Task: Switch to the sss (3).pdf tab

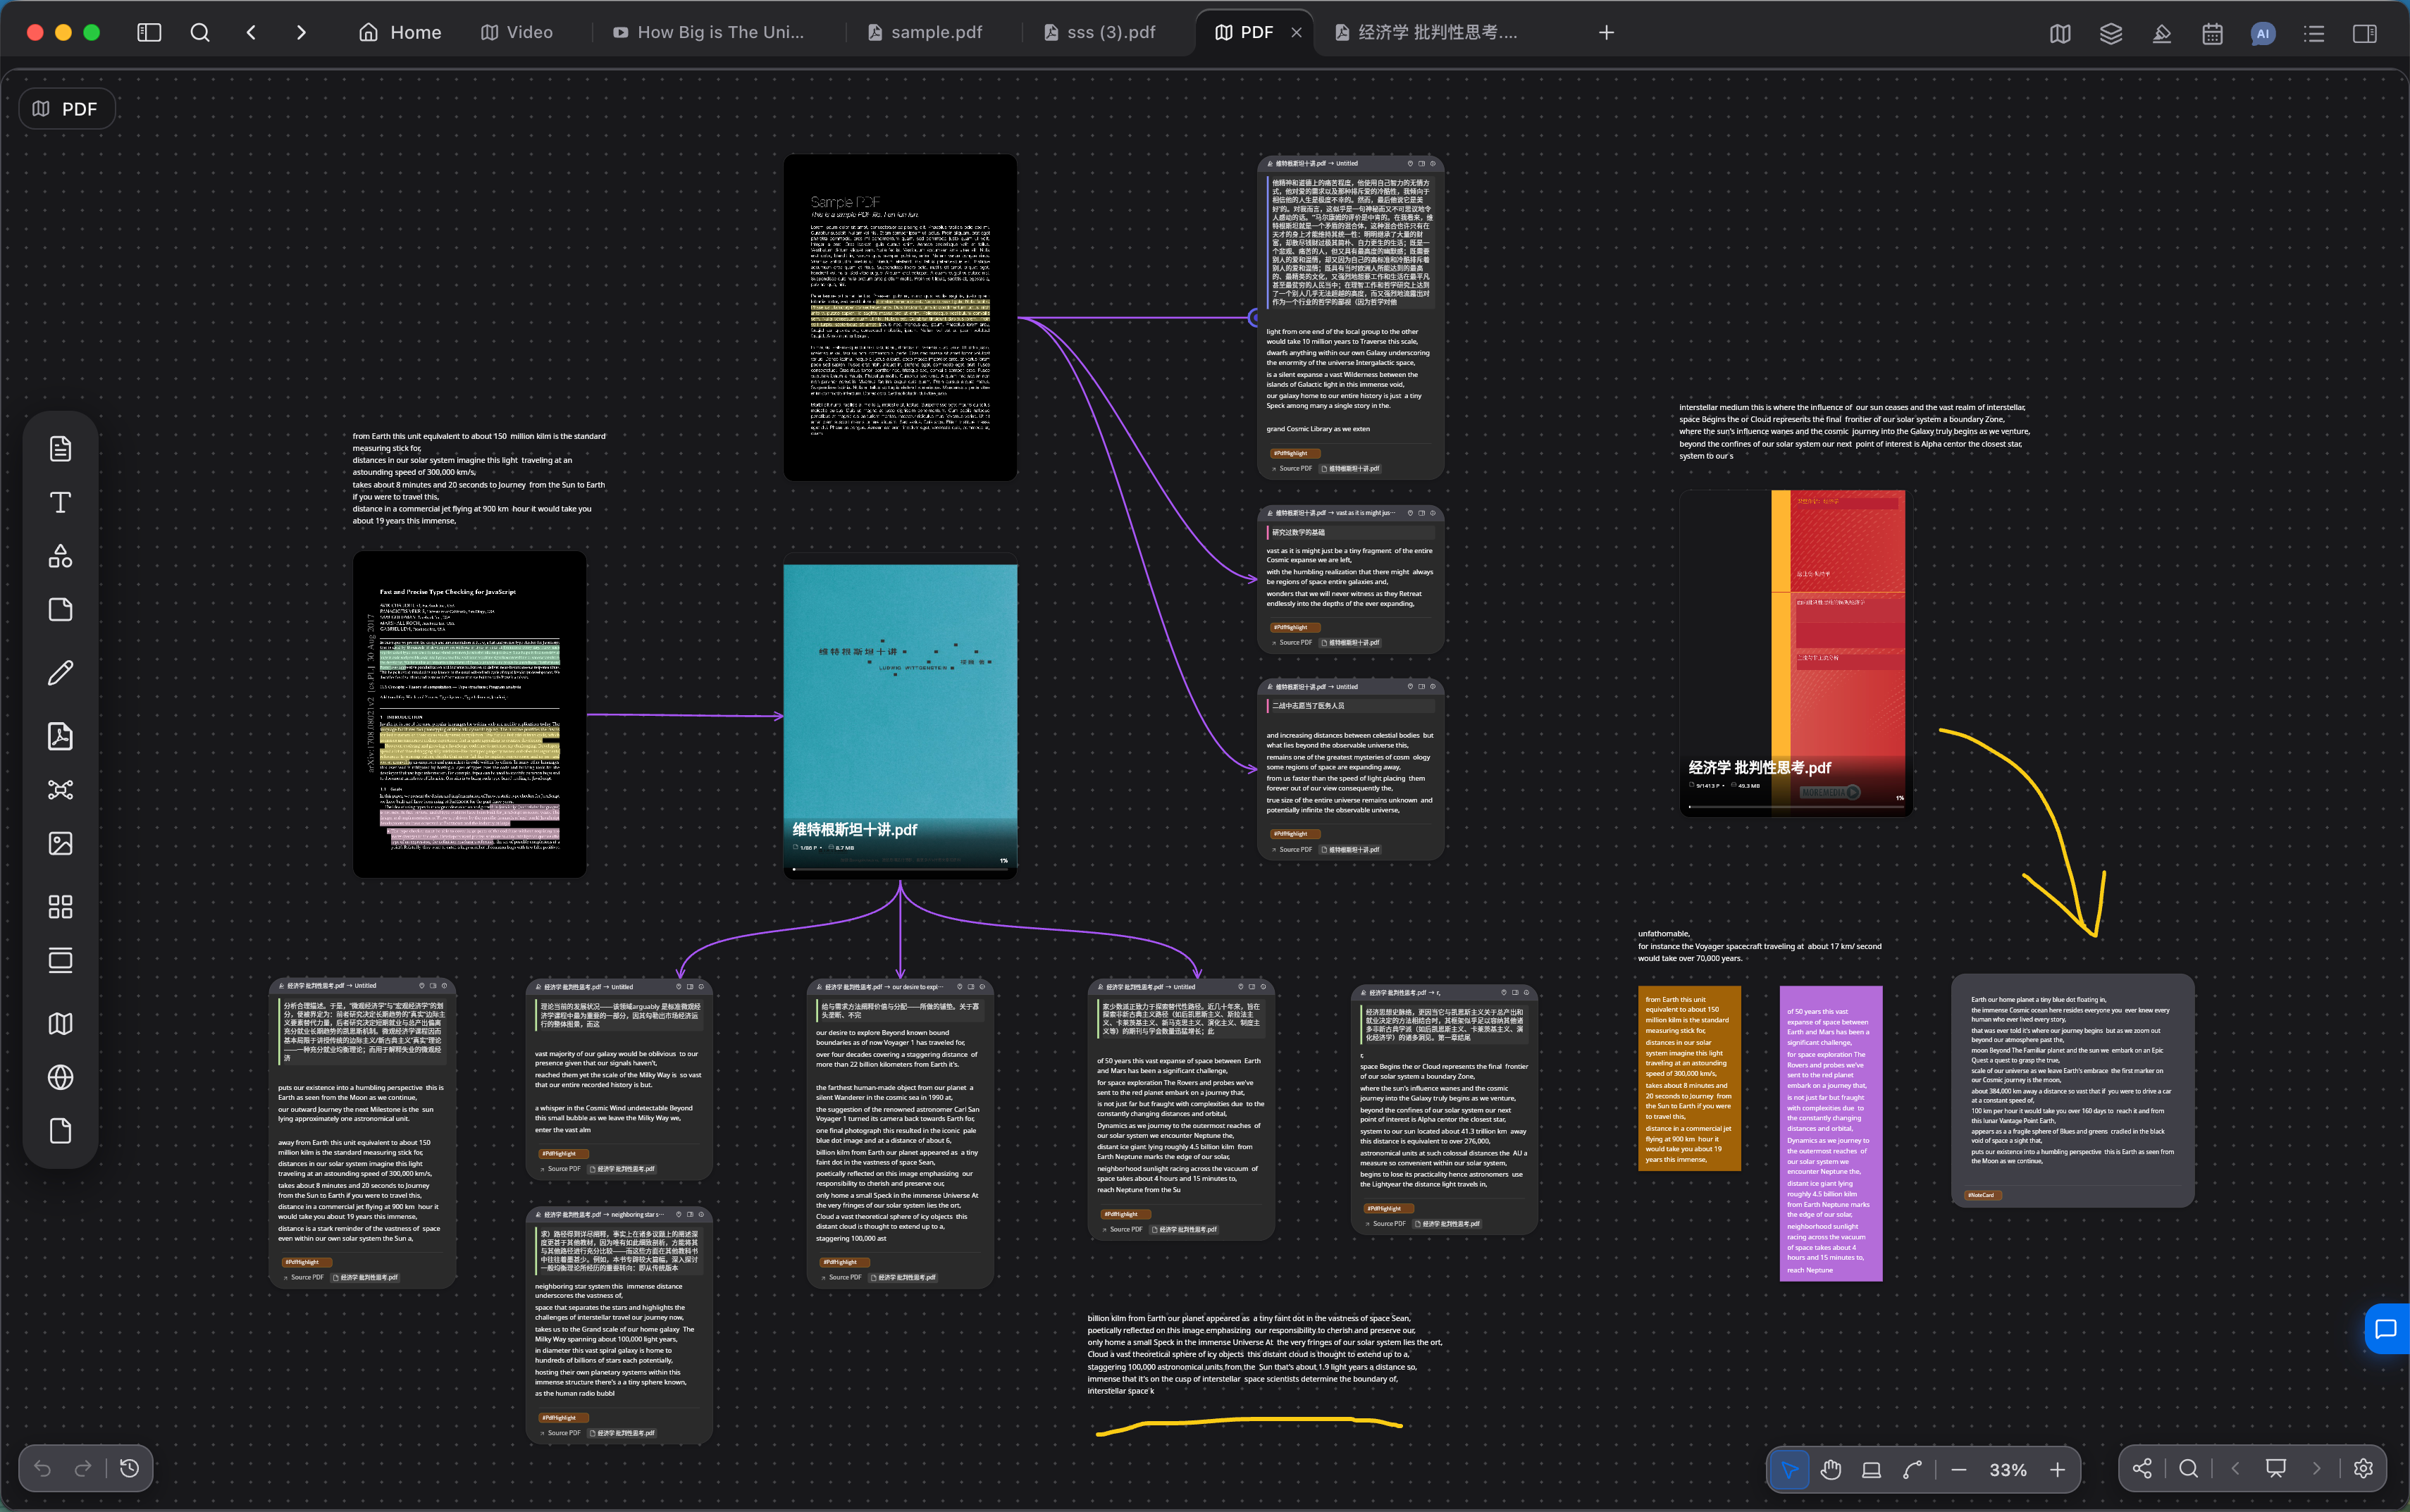Action: coord(1100,32)
